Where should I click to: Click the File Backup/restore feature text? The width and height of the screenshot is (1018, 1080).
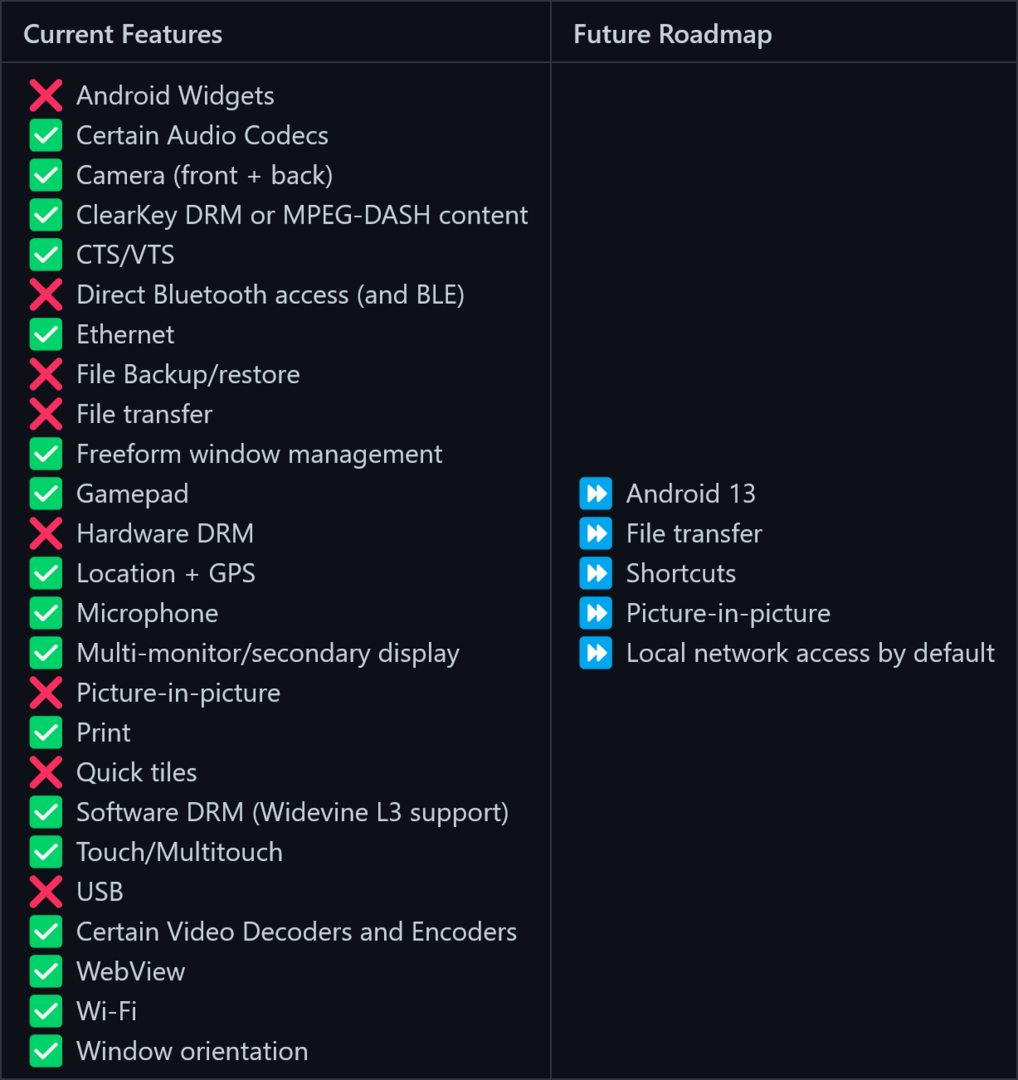click(x=188, y=375)
